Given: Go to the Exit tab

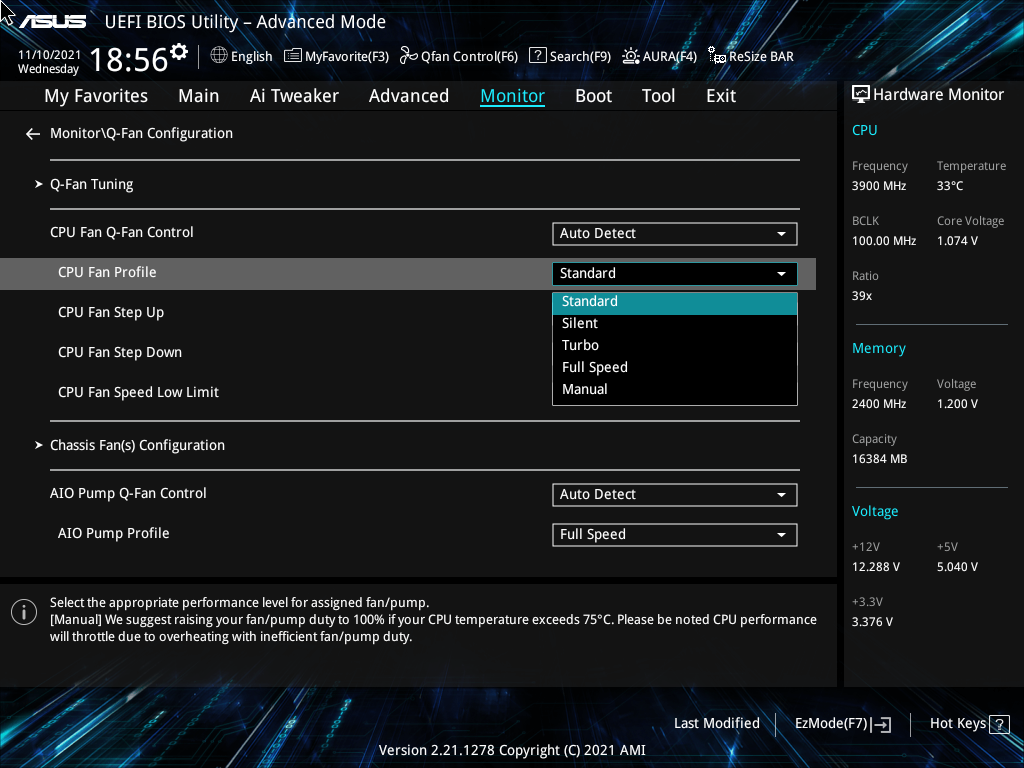Looking at the screenshot, I should [721, 96].
